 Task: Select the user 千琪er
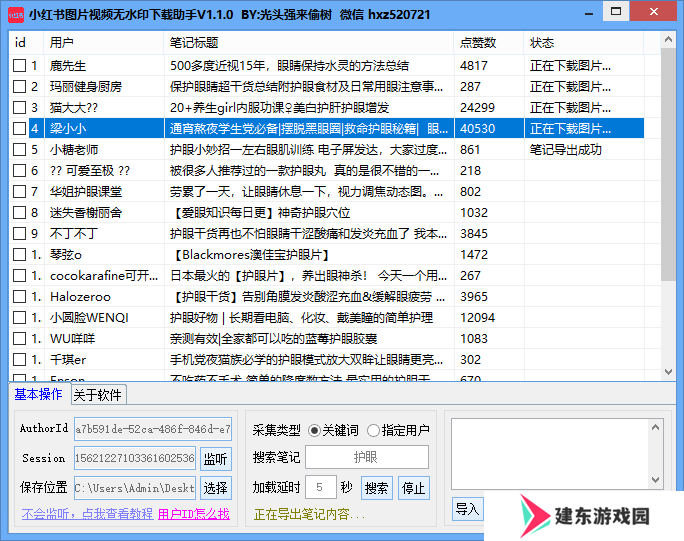pos(68,360)
